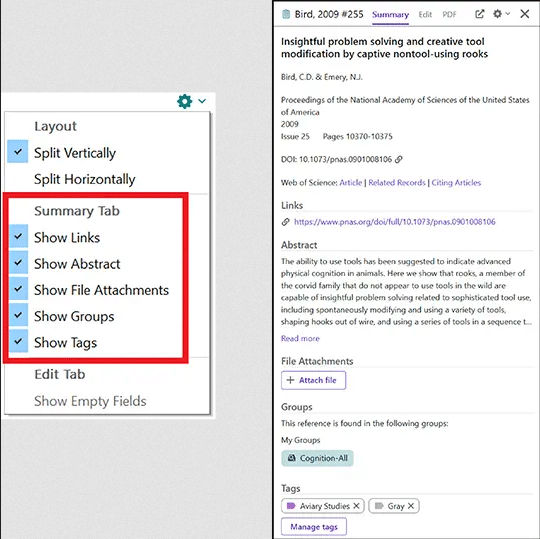The image size is (540, 539).
Task: Switch to the Edit tab
Action: pyautogui.click(x=425, y=14)
